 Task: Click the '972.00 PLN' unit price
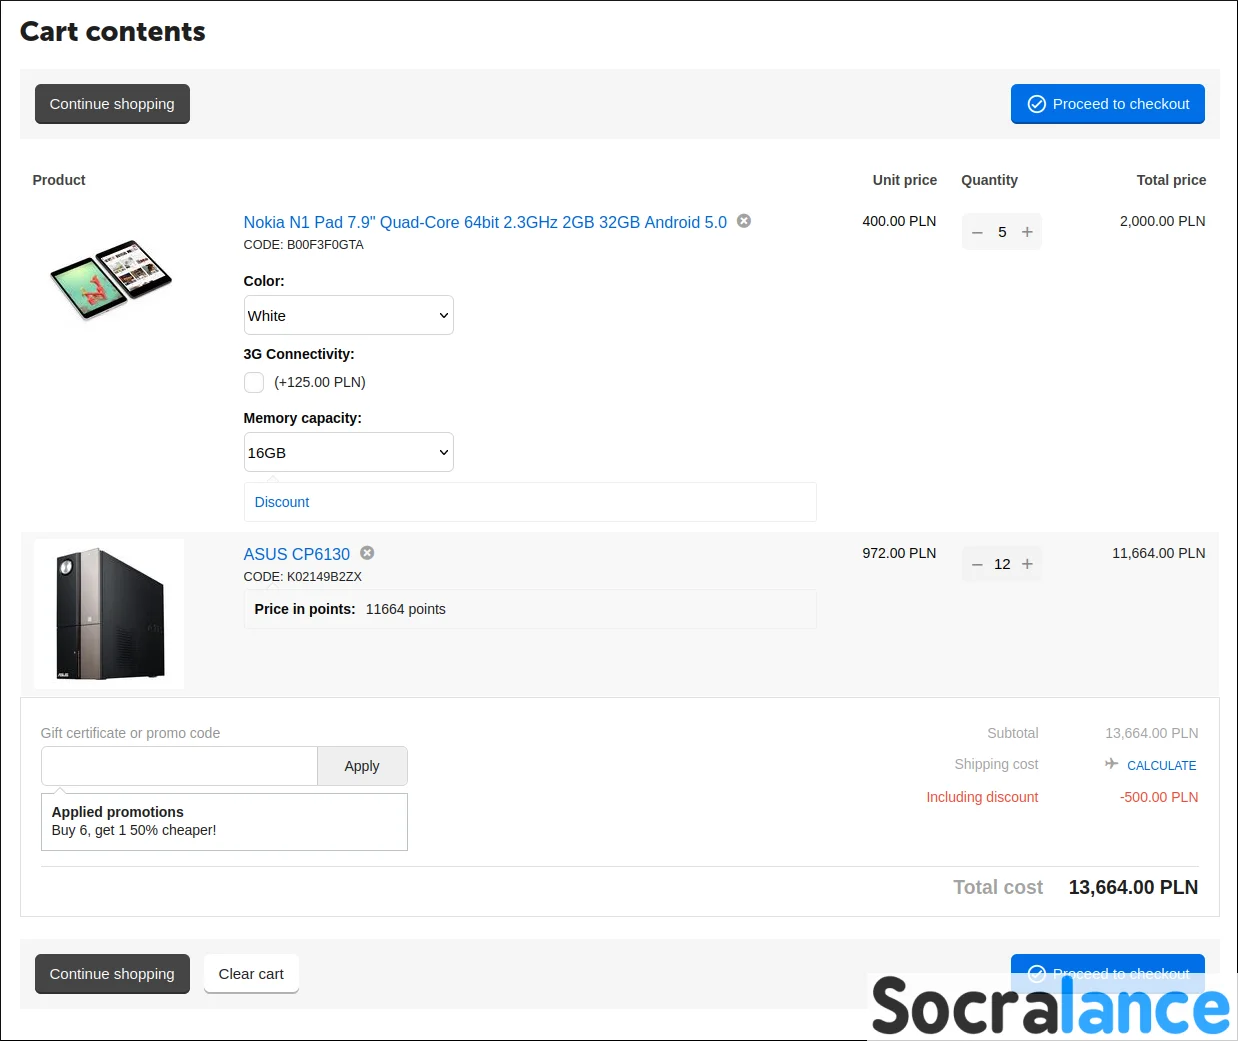click(900, 553)
